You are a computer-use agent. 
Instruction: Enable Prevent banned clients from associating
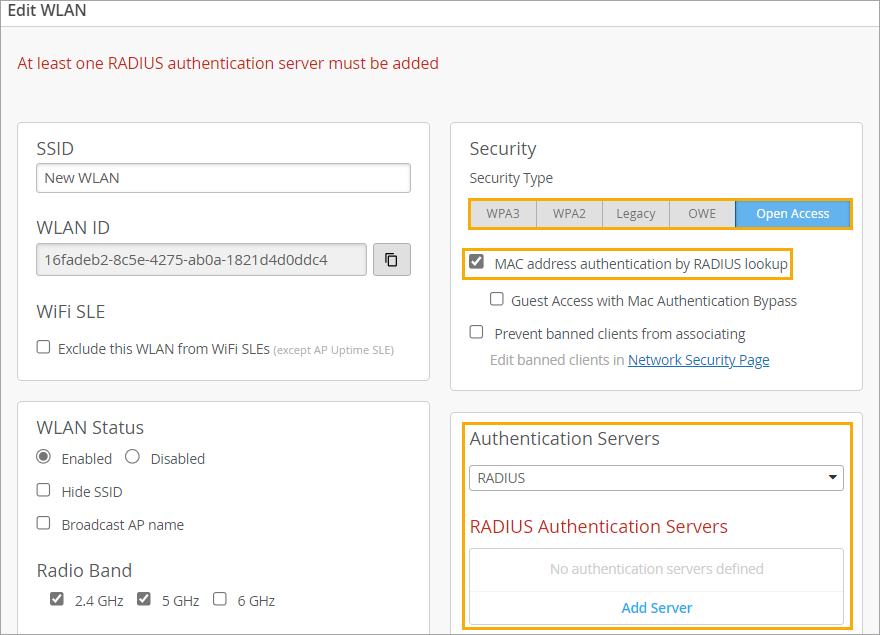[x=477, y=332]
